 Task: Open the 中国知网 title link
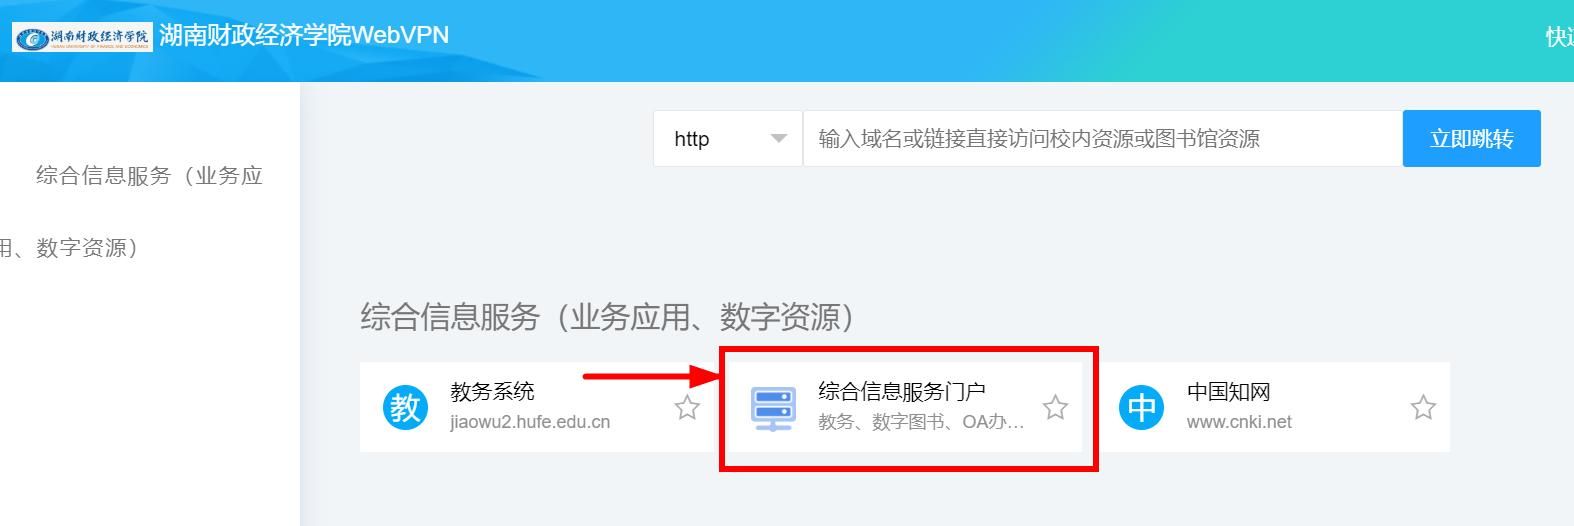(1228, 392)
